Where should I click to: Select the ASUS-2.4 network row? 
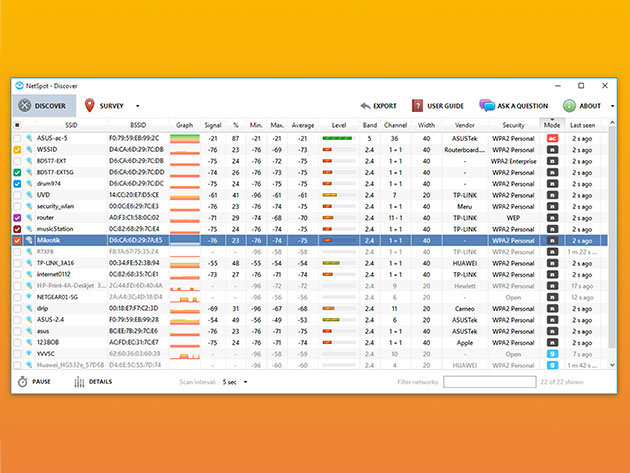click(x=309, y=320)
